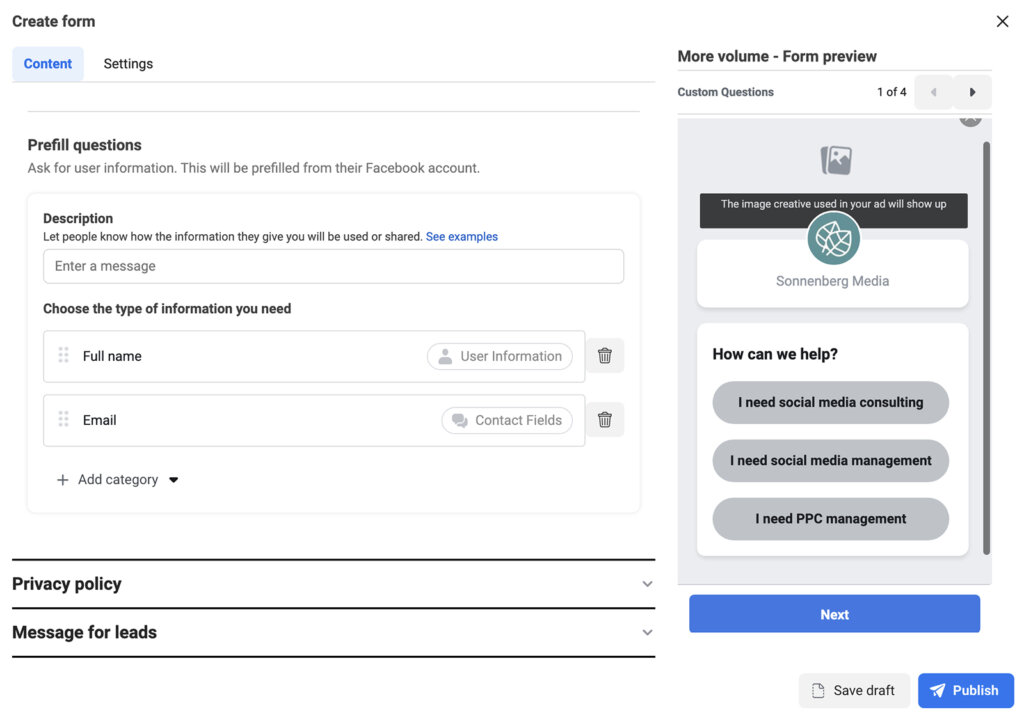Viewport: 1024px width, 714px height.
Task: Click the Description message input field
Action: [x=333, y=266]
